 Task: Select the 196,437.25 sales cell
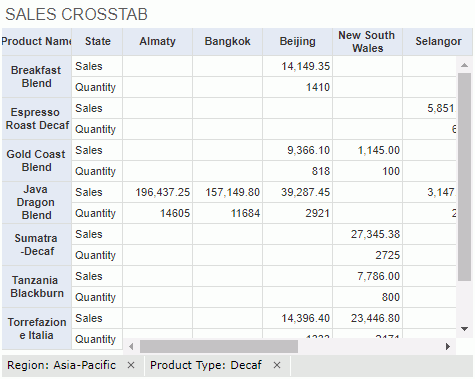157,192
